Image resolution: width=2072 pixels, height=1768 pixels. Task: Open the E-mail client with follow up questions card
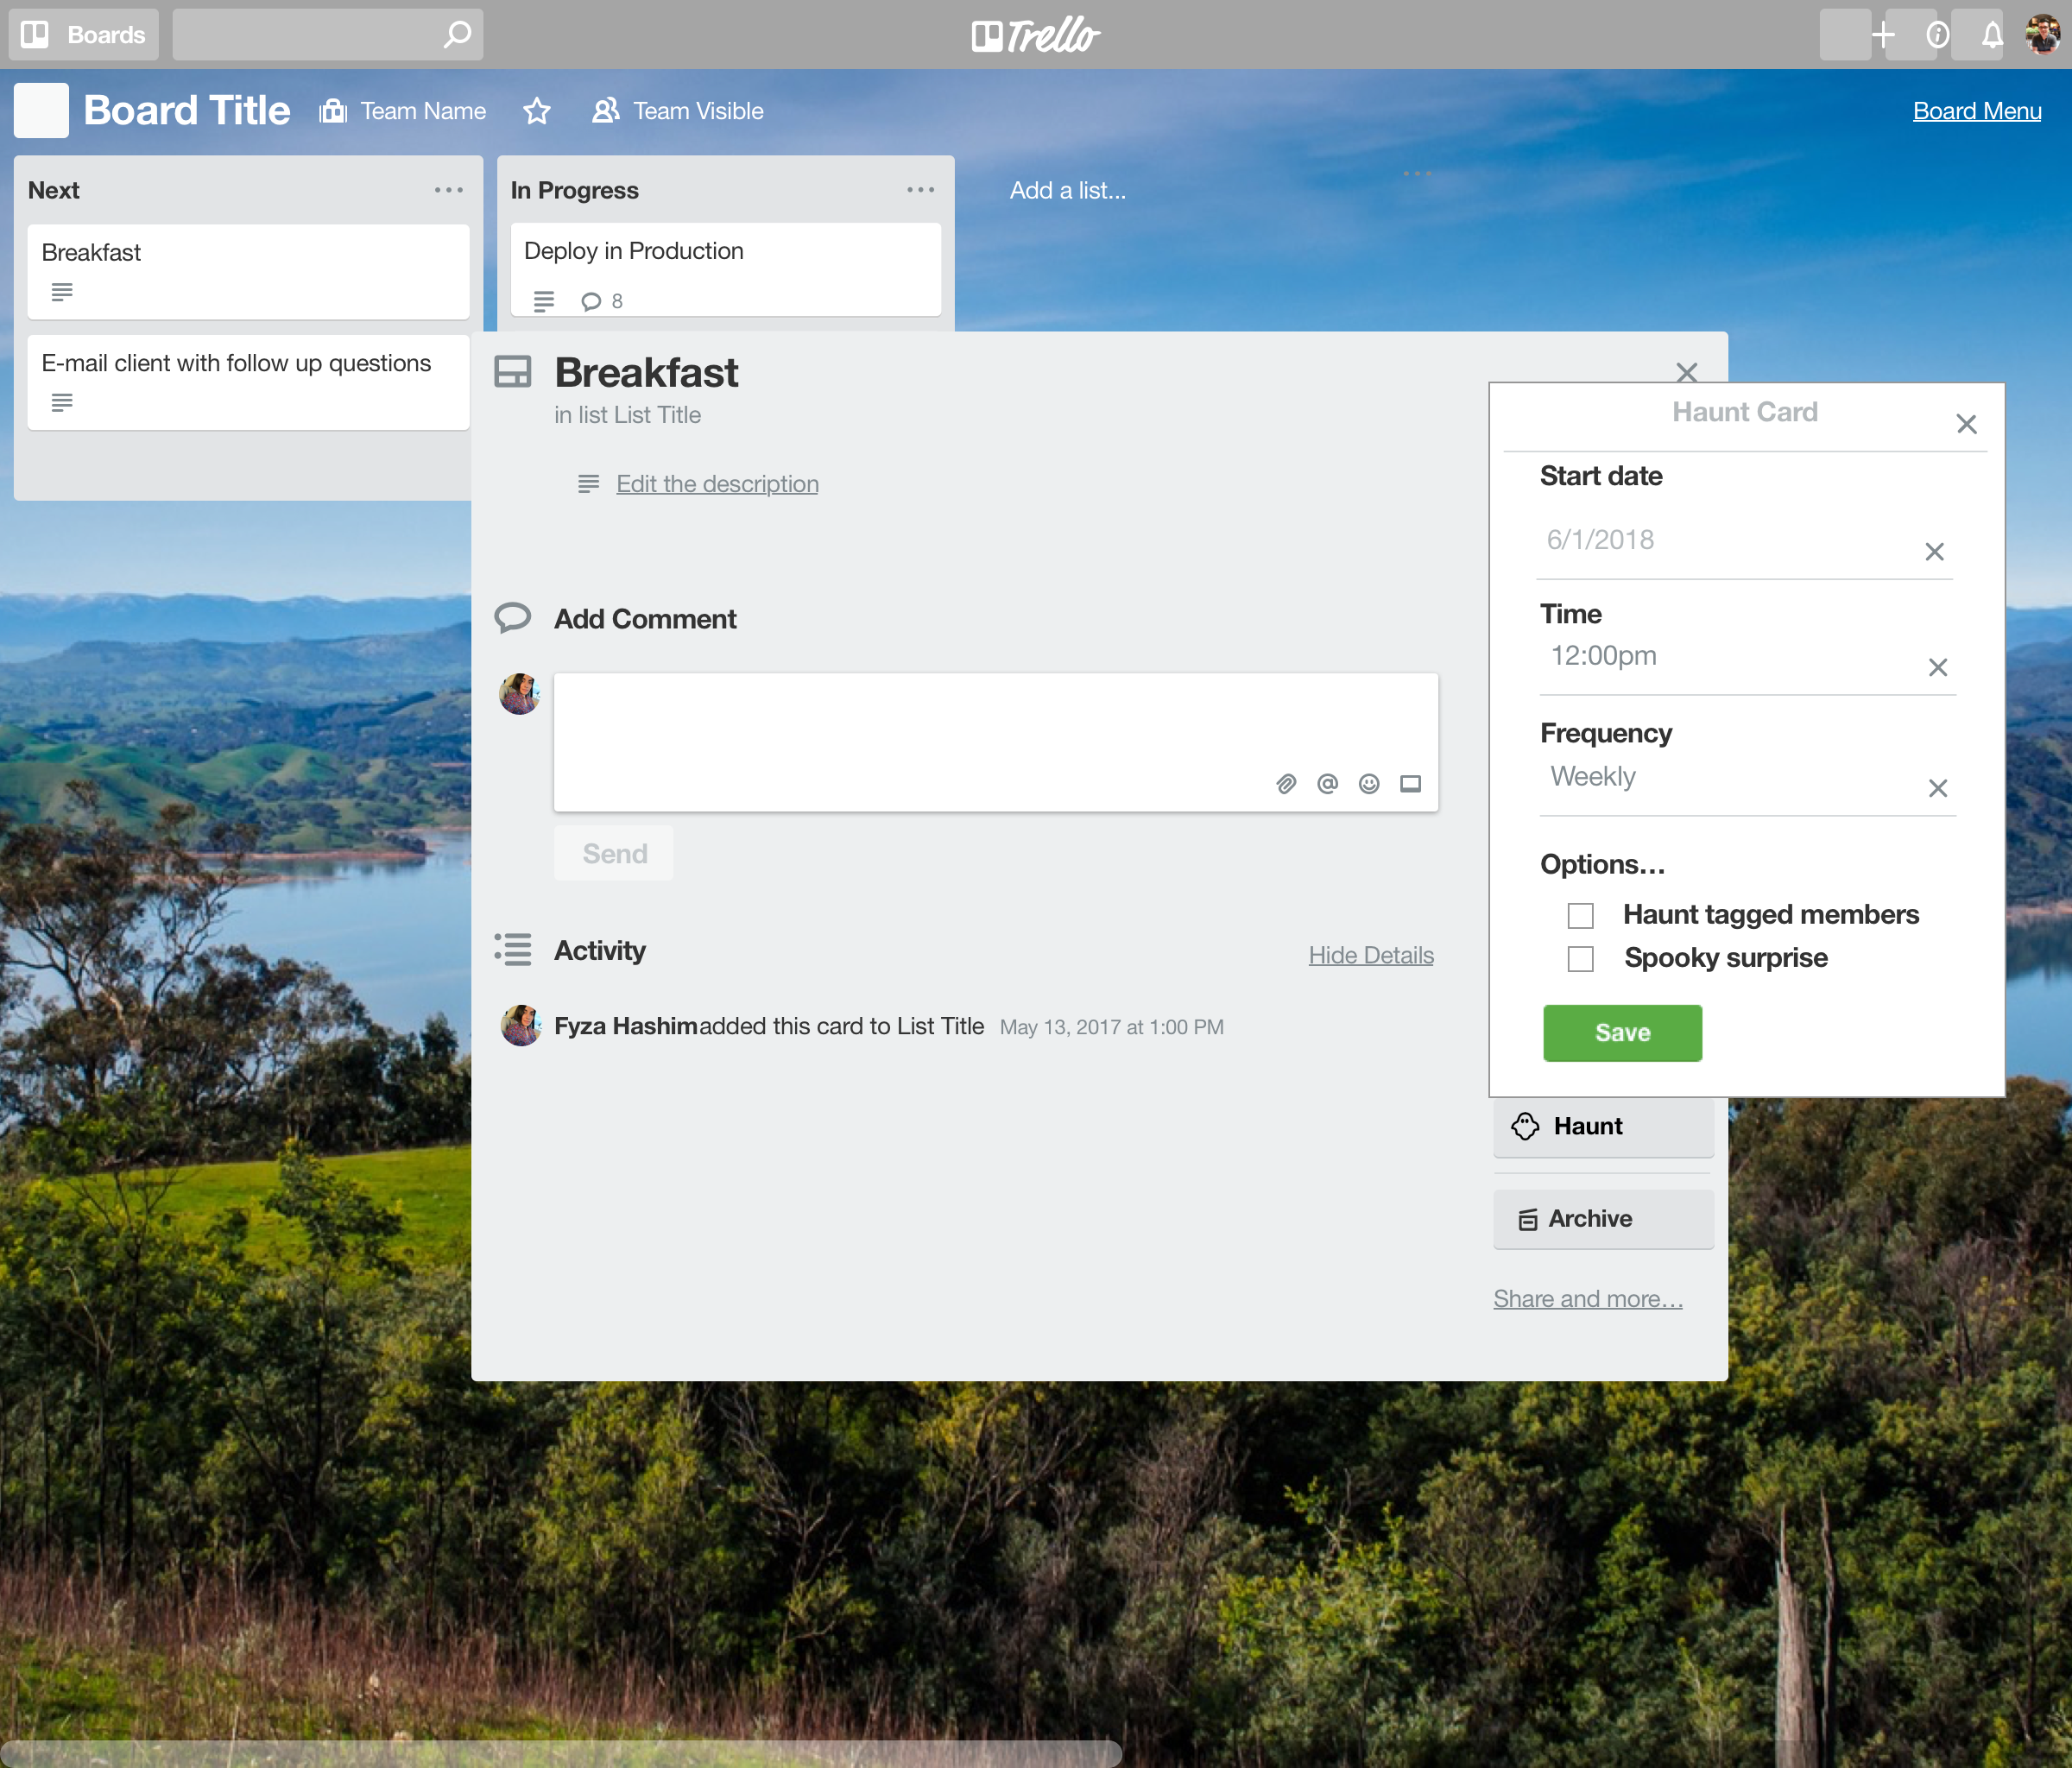pos(248,382)
